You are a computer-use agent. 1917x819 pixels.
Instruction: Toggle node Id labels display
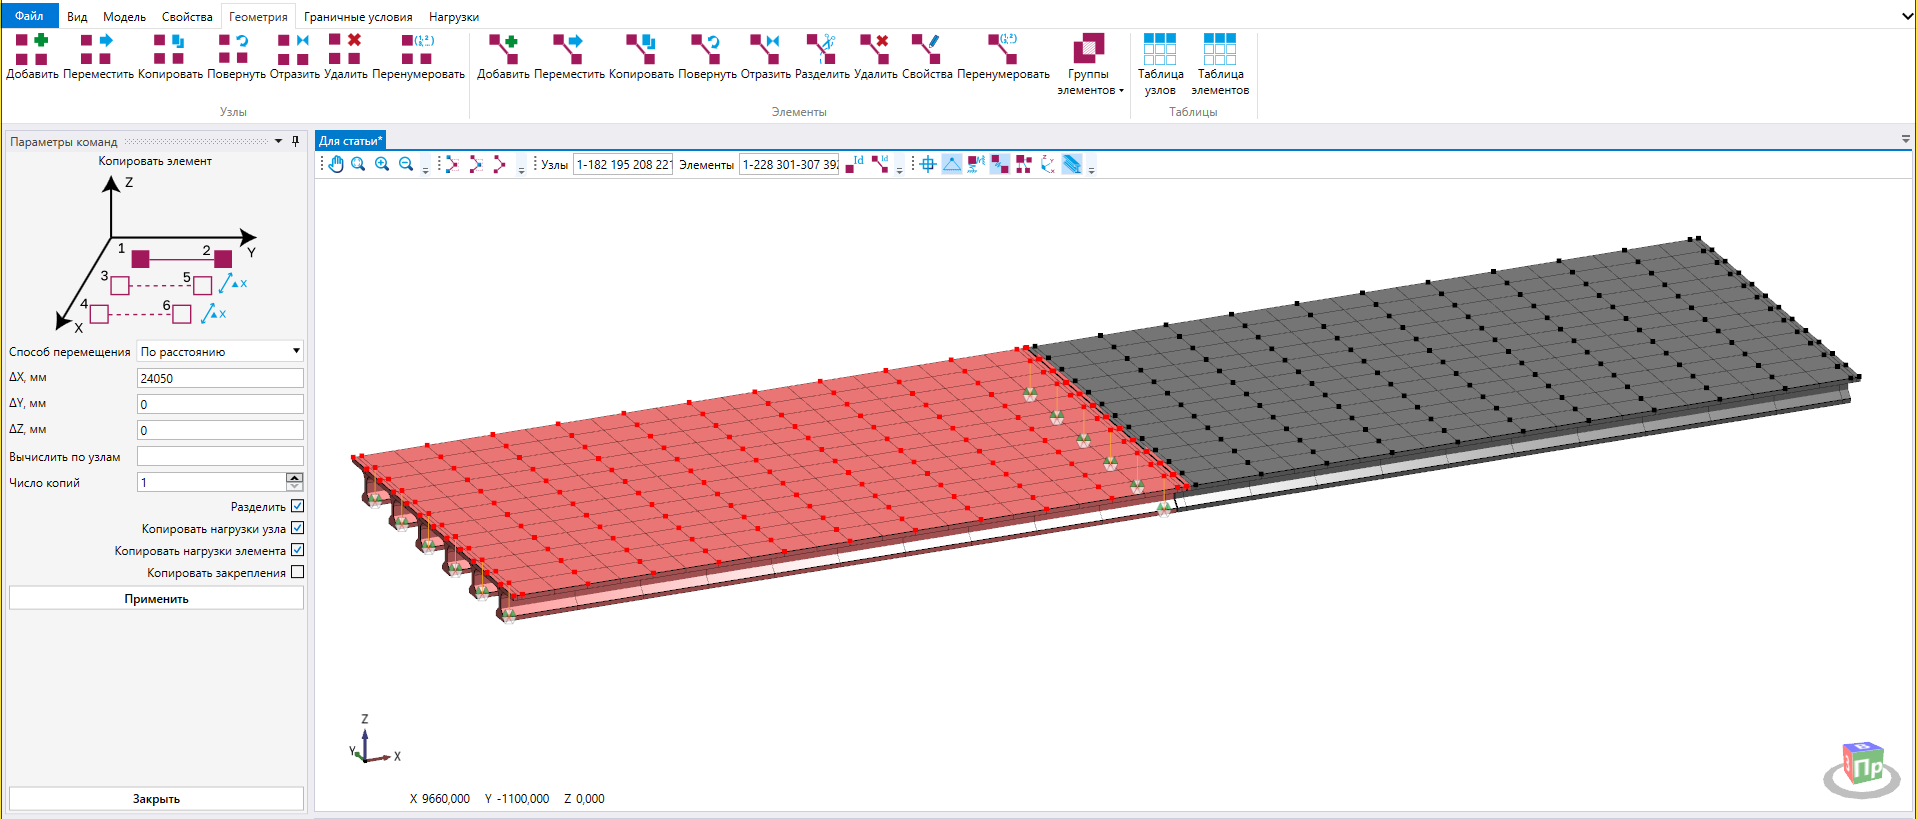854,164
